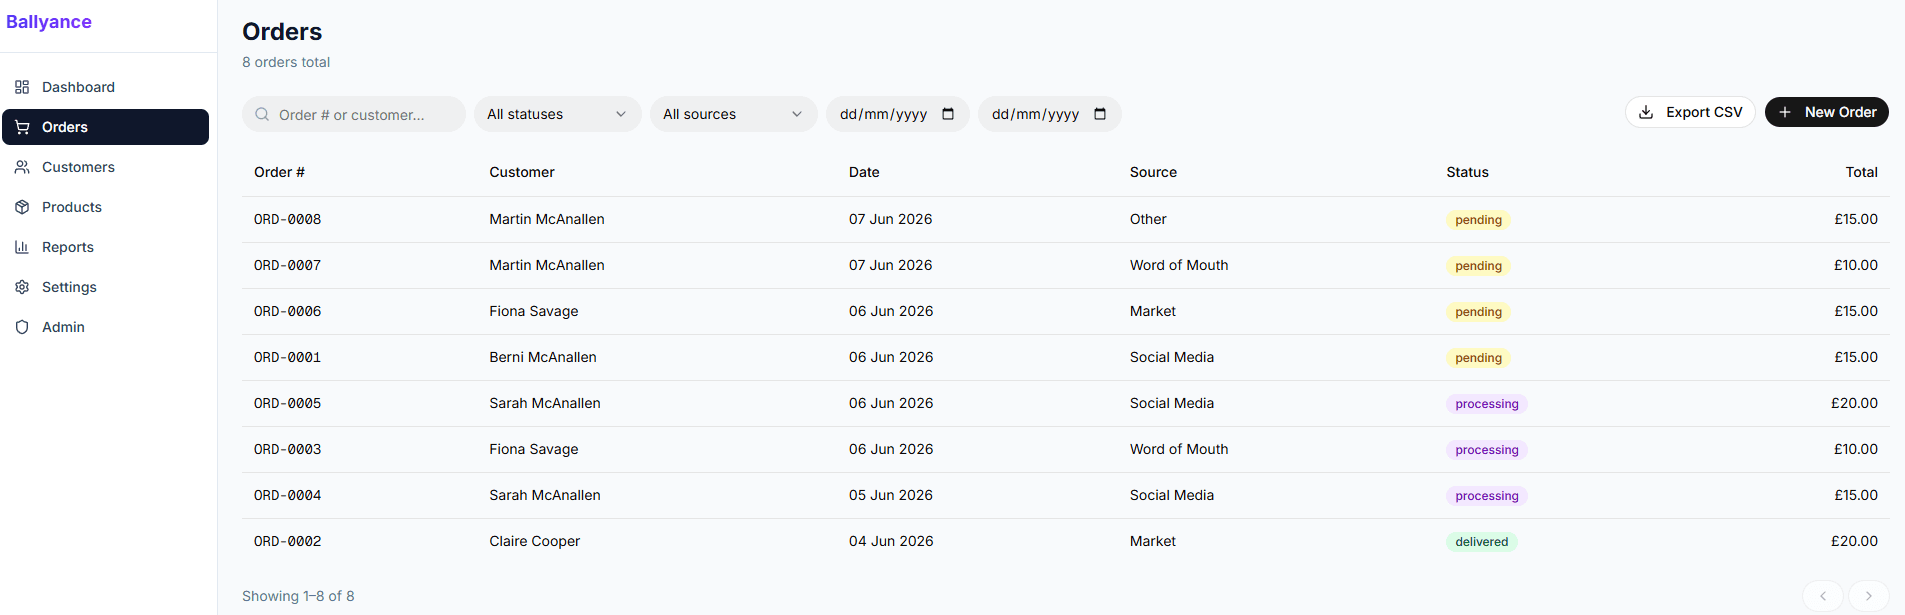Open Admin from the sidebar
Viewport: 1905px width, 615px height.
pyautogui.click(x=105, y=327)
